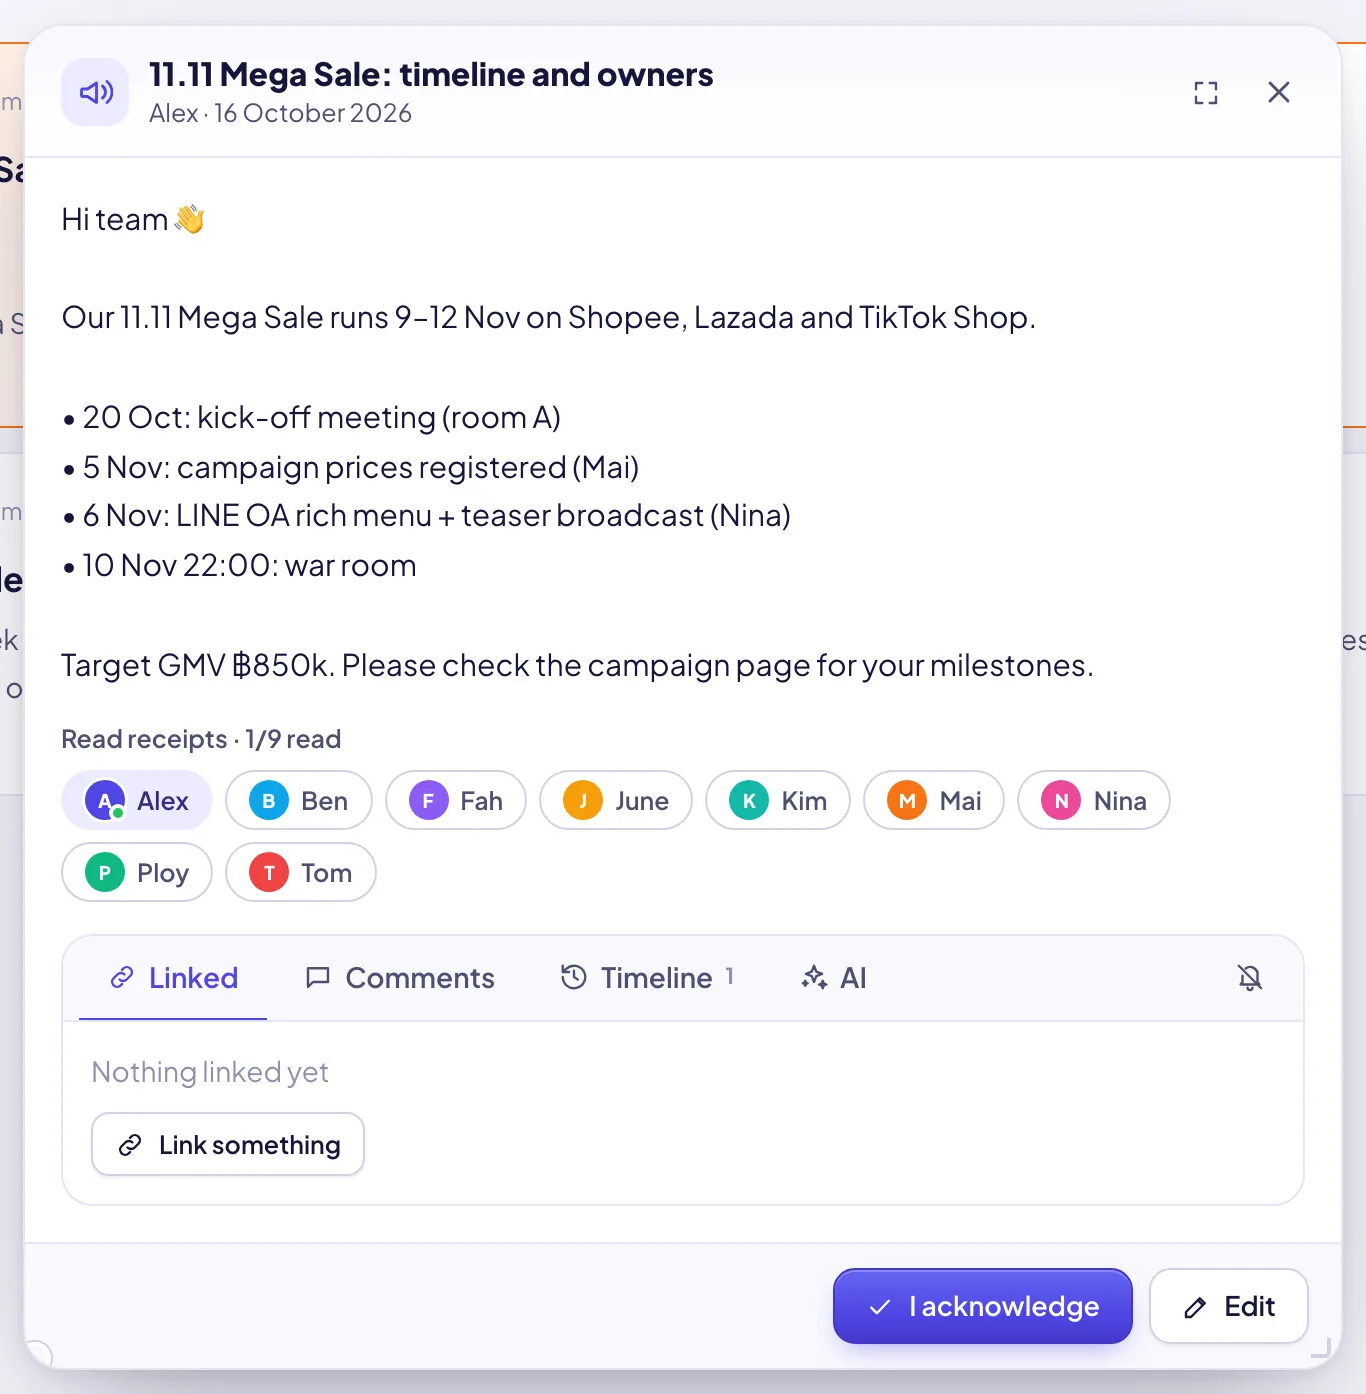Click Ben's avatar chip
1366x1394 pixels.
tap(299, 800)
